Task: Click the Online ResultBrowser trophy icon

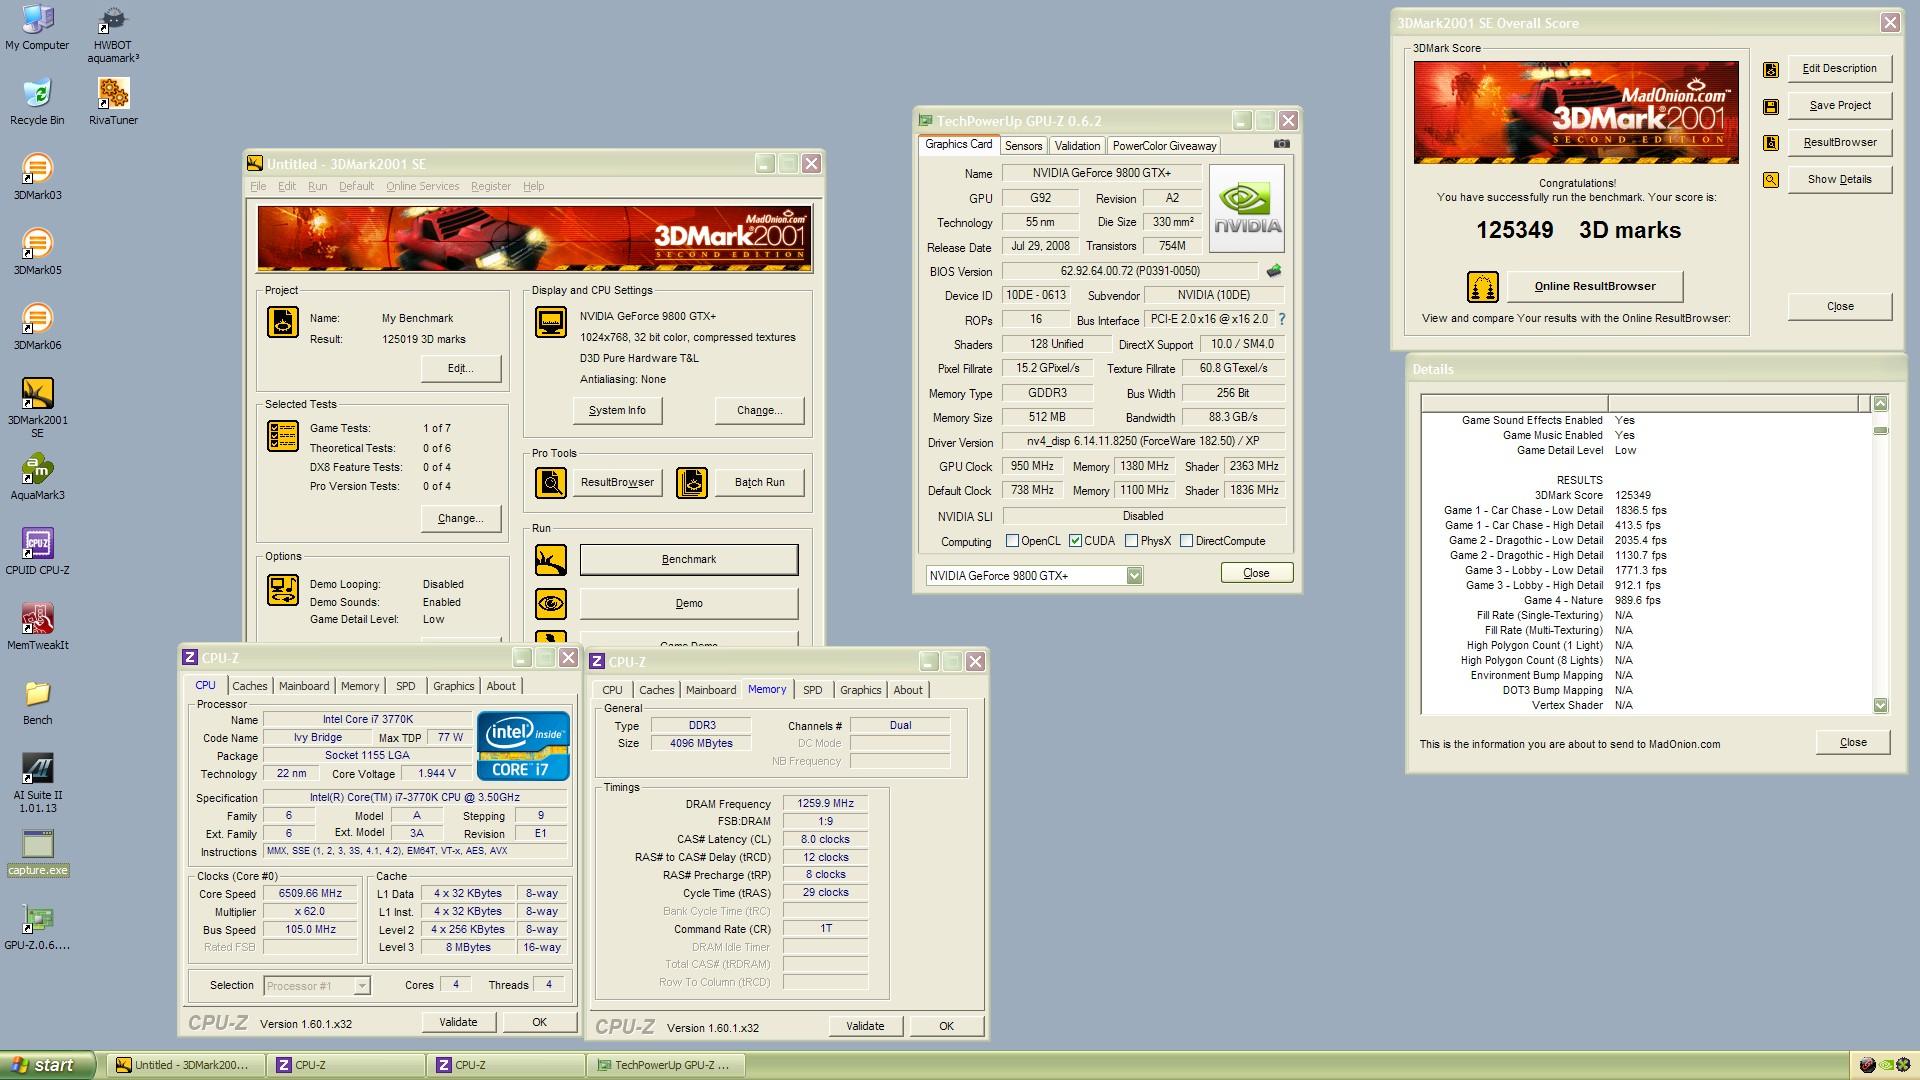Action: click(x=1483, y=287)
